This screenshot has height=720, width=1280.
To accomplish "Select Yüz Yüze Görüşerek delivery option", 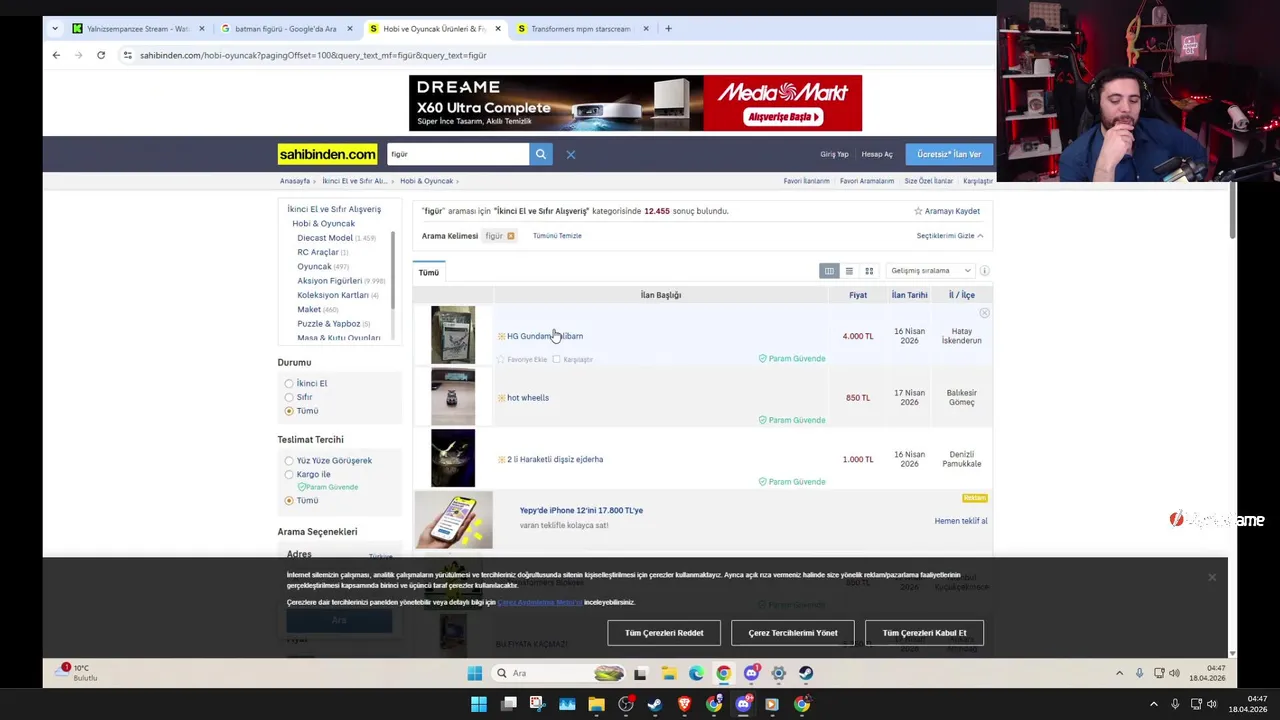I will (289, 461).
